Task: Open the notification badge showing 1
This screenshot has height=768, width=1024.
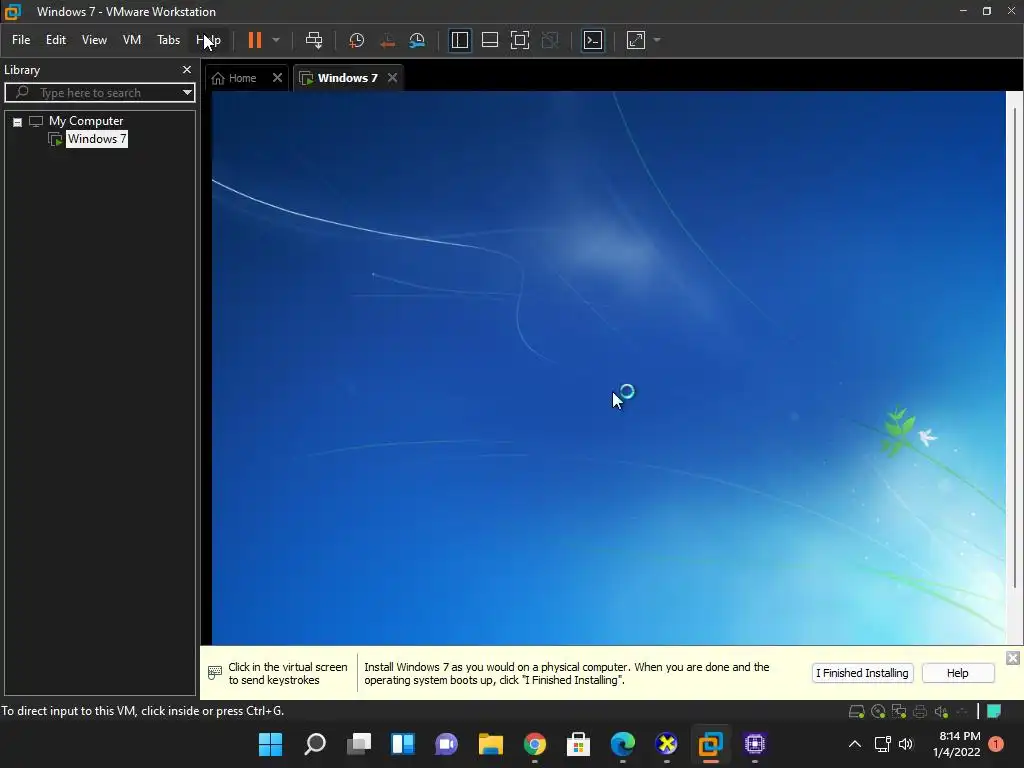Action: (x=996, y=744)
